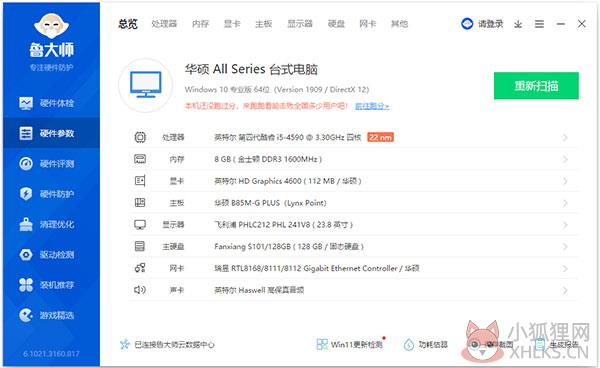Expand the 主硬盘 row chevron
600x368 pixels.
pos(565,246)
